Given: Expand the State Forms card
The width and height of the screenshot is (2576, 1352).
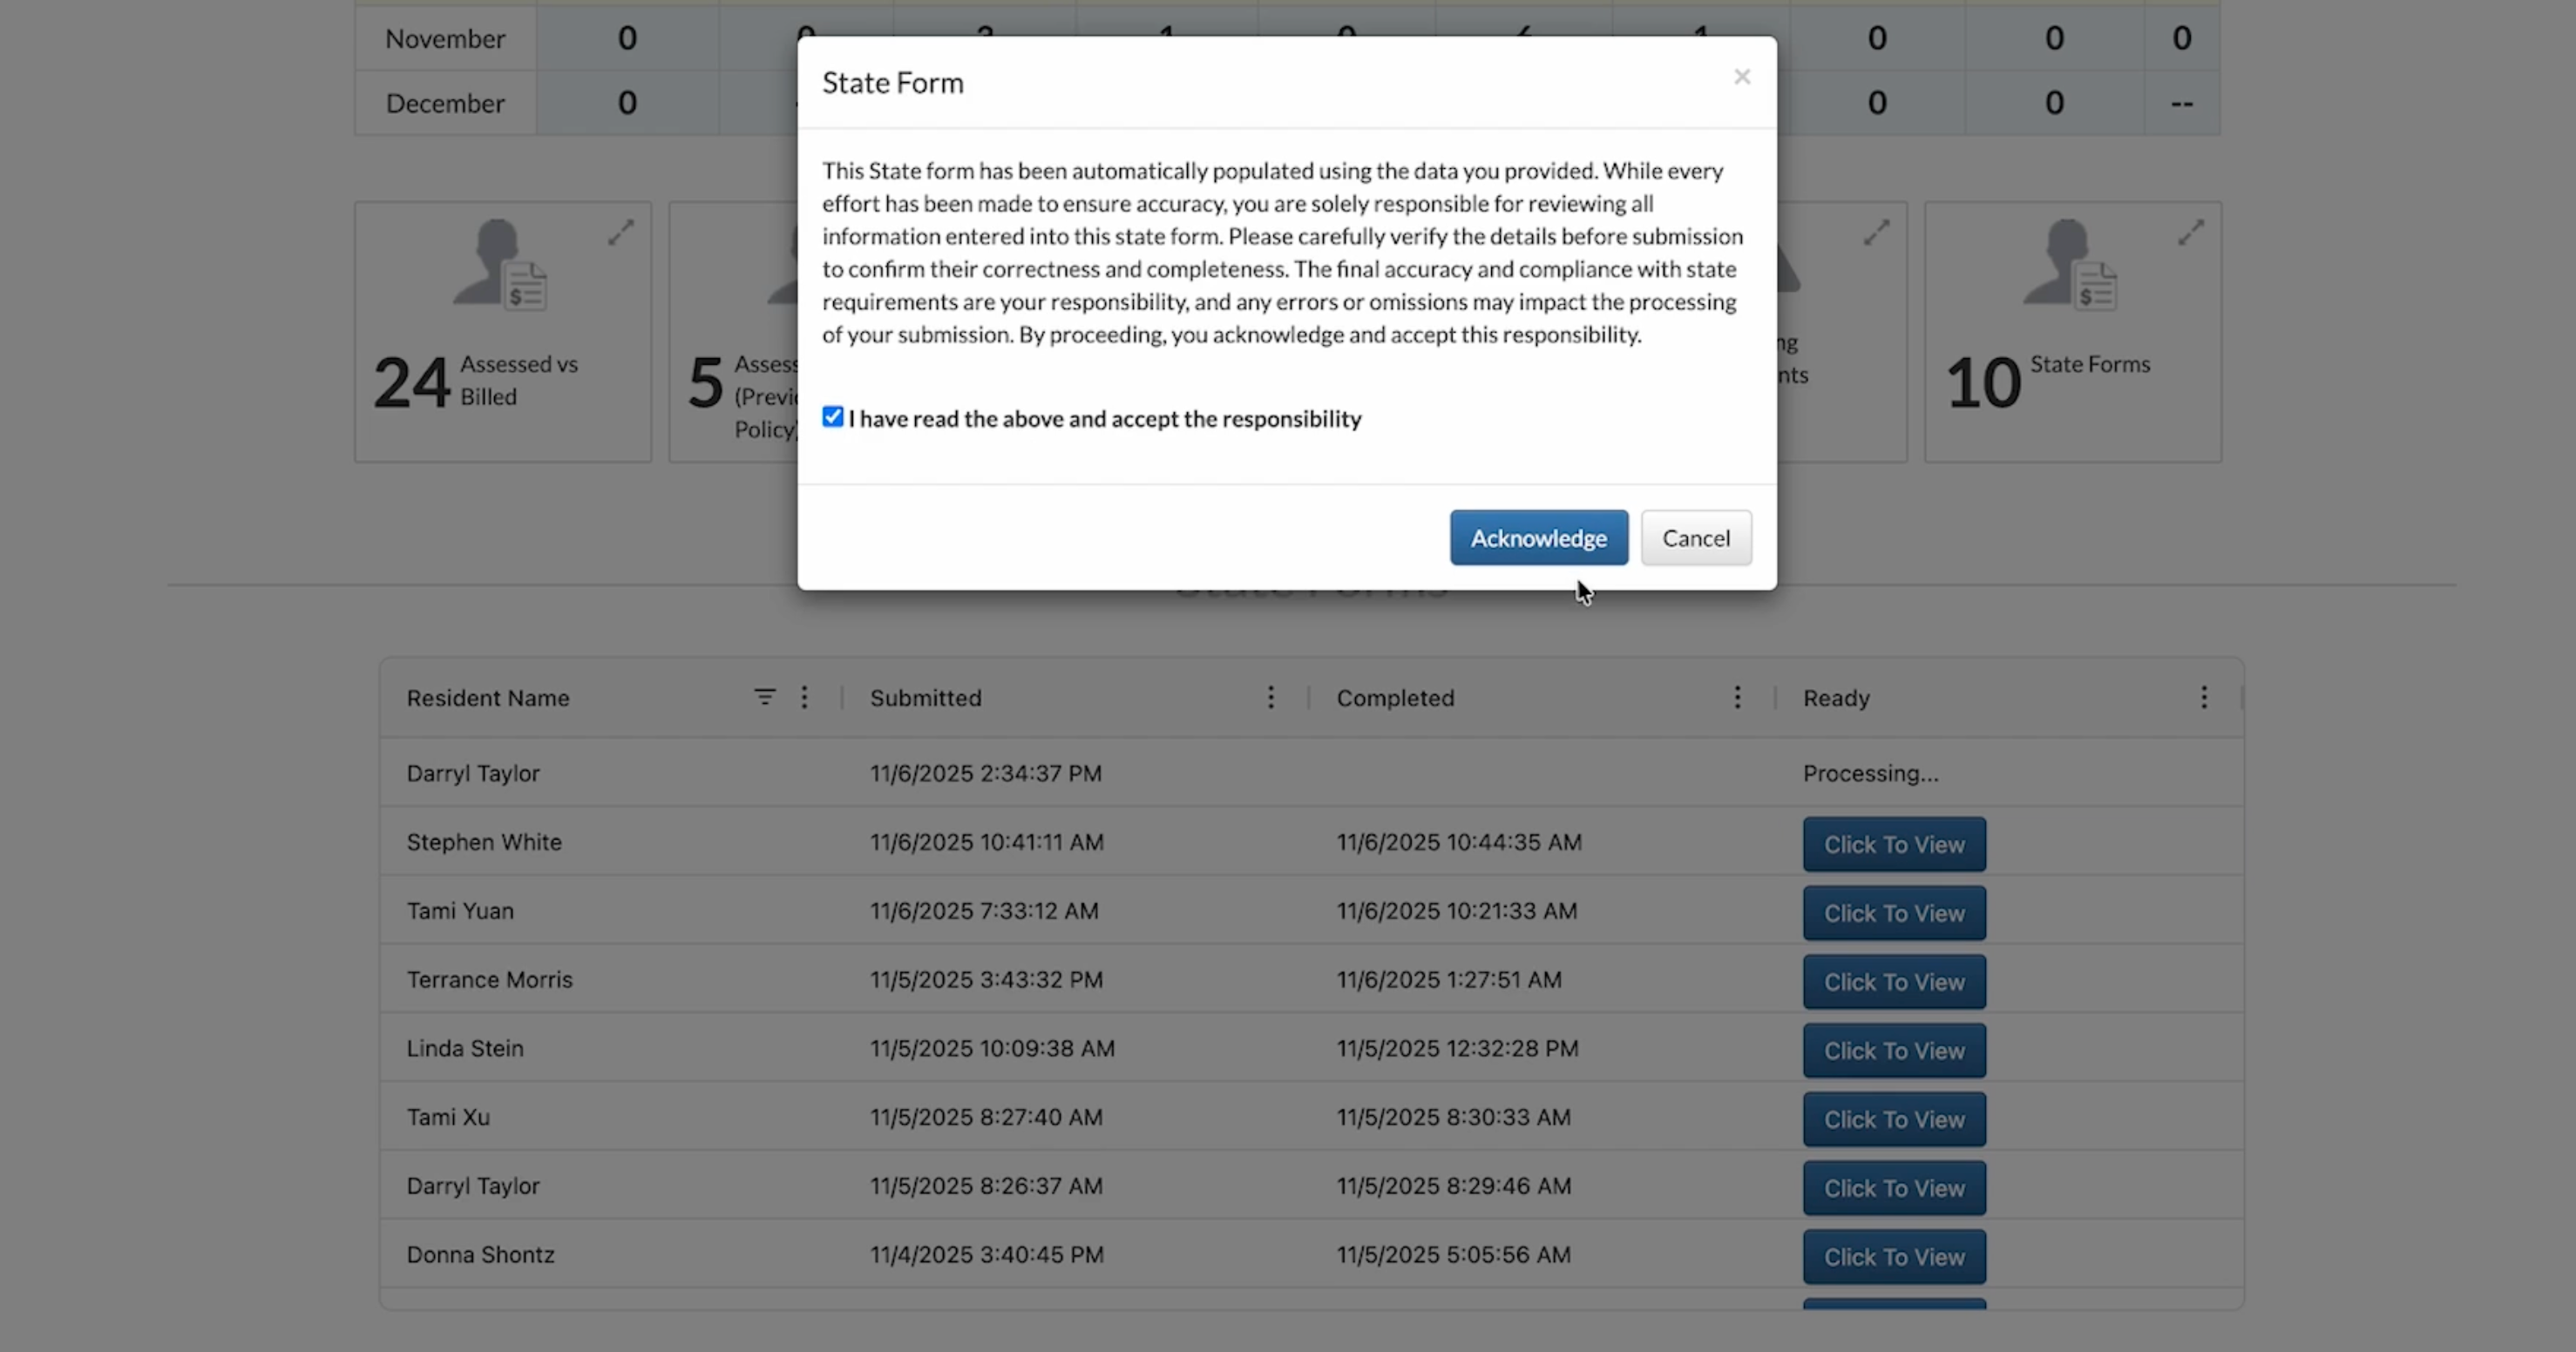Looking at the screenshot, I should (2190, 232).
